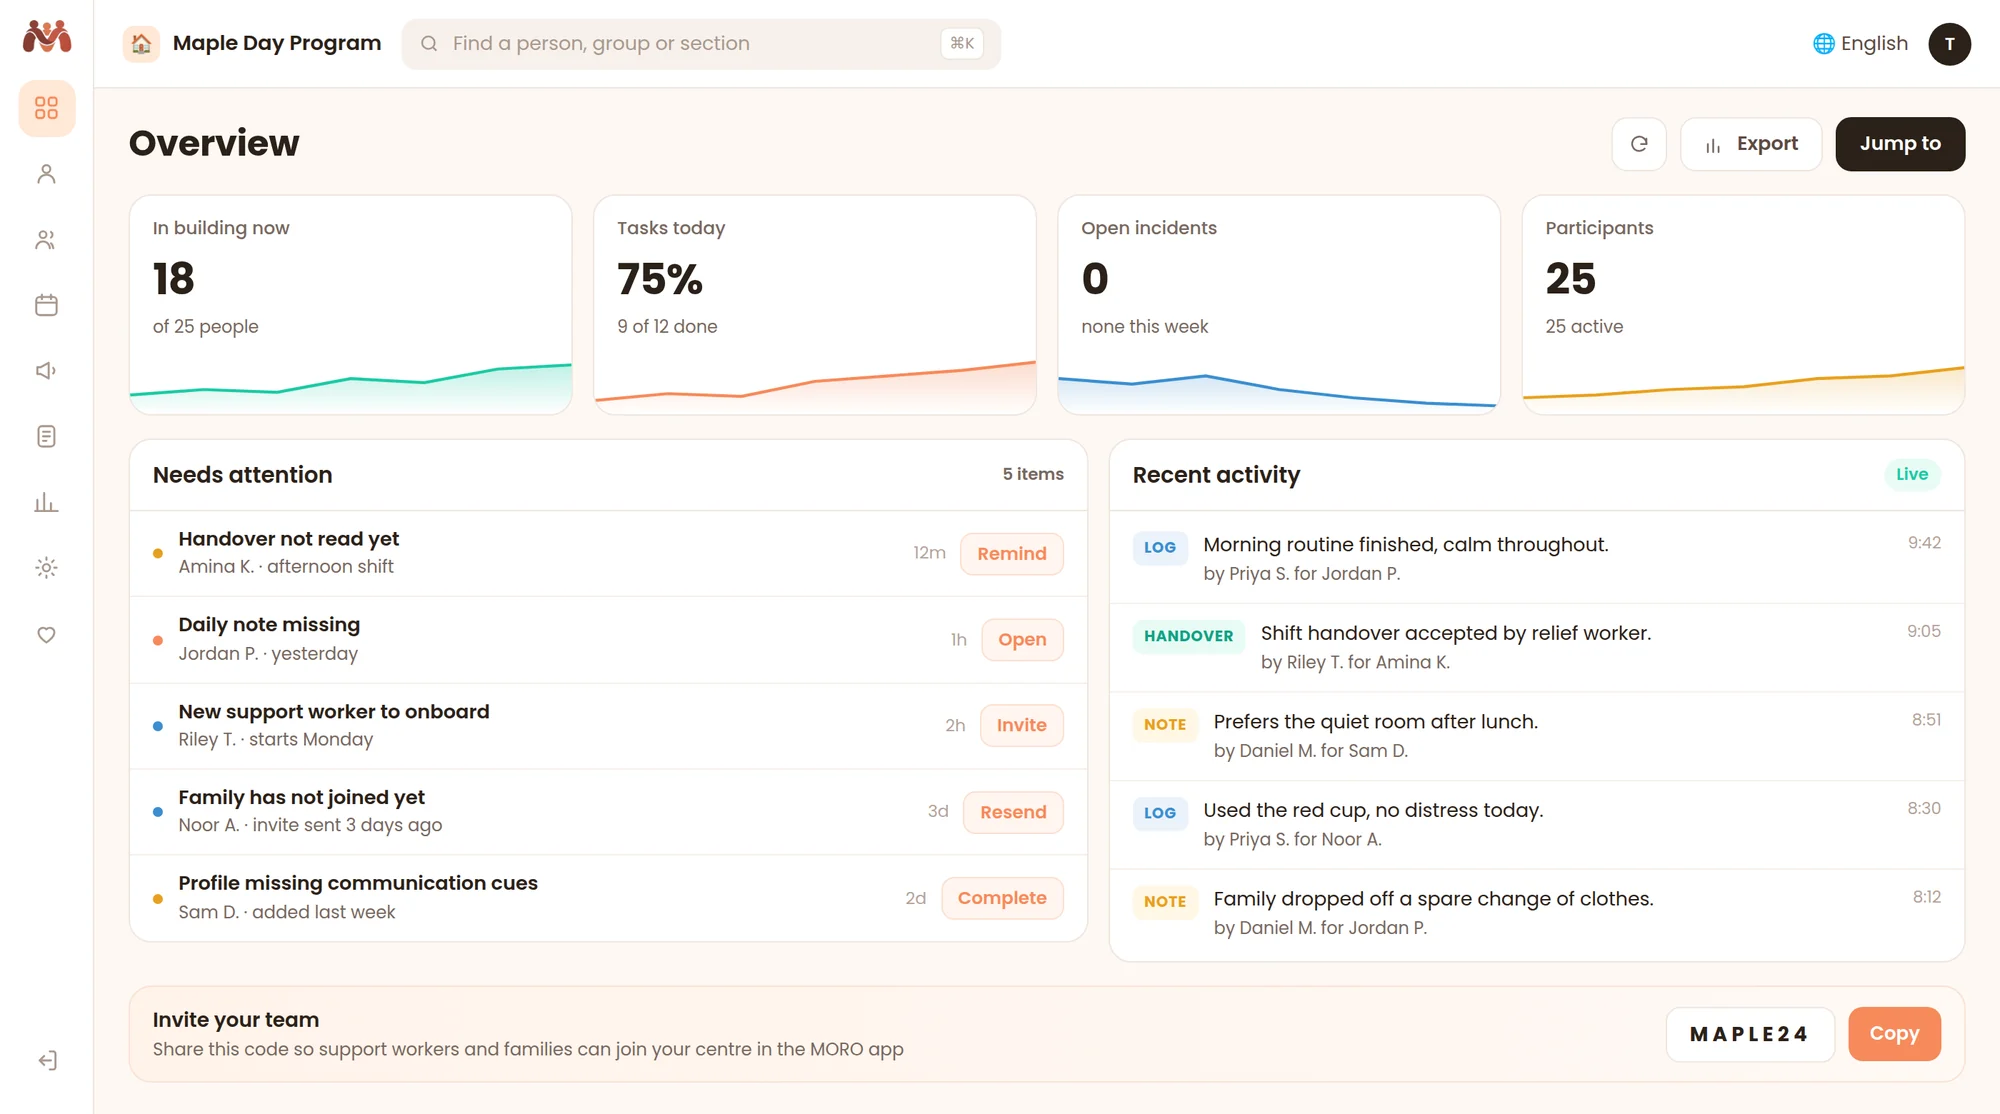
Task: Open 'Shift handover accepted by relief worker.' entry
Action: click(1537, 647)
